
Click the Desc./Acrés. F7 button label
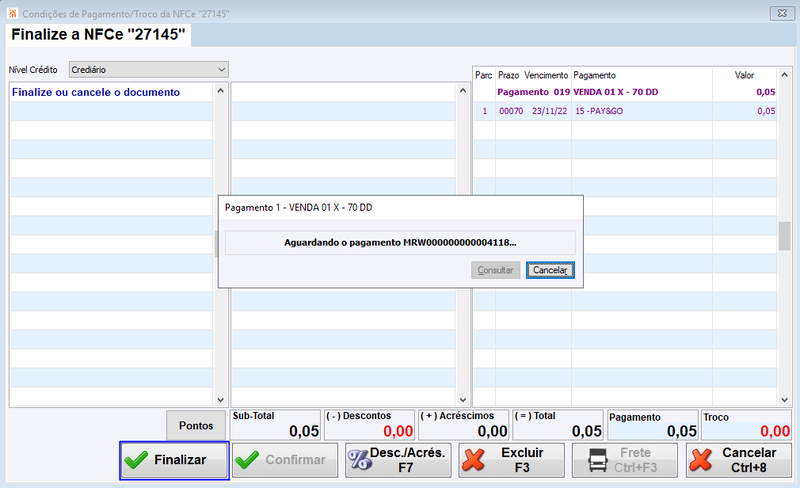coord(407,460)
